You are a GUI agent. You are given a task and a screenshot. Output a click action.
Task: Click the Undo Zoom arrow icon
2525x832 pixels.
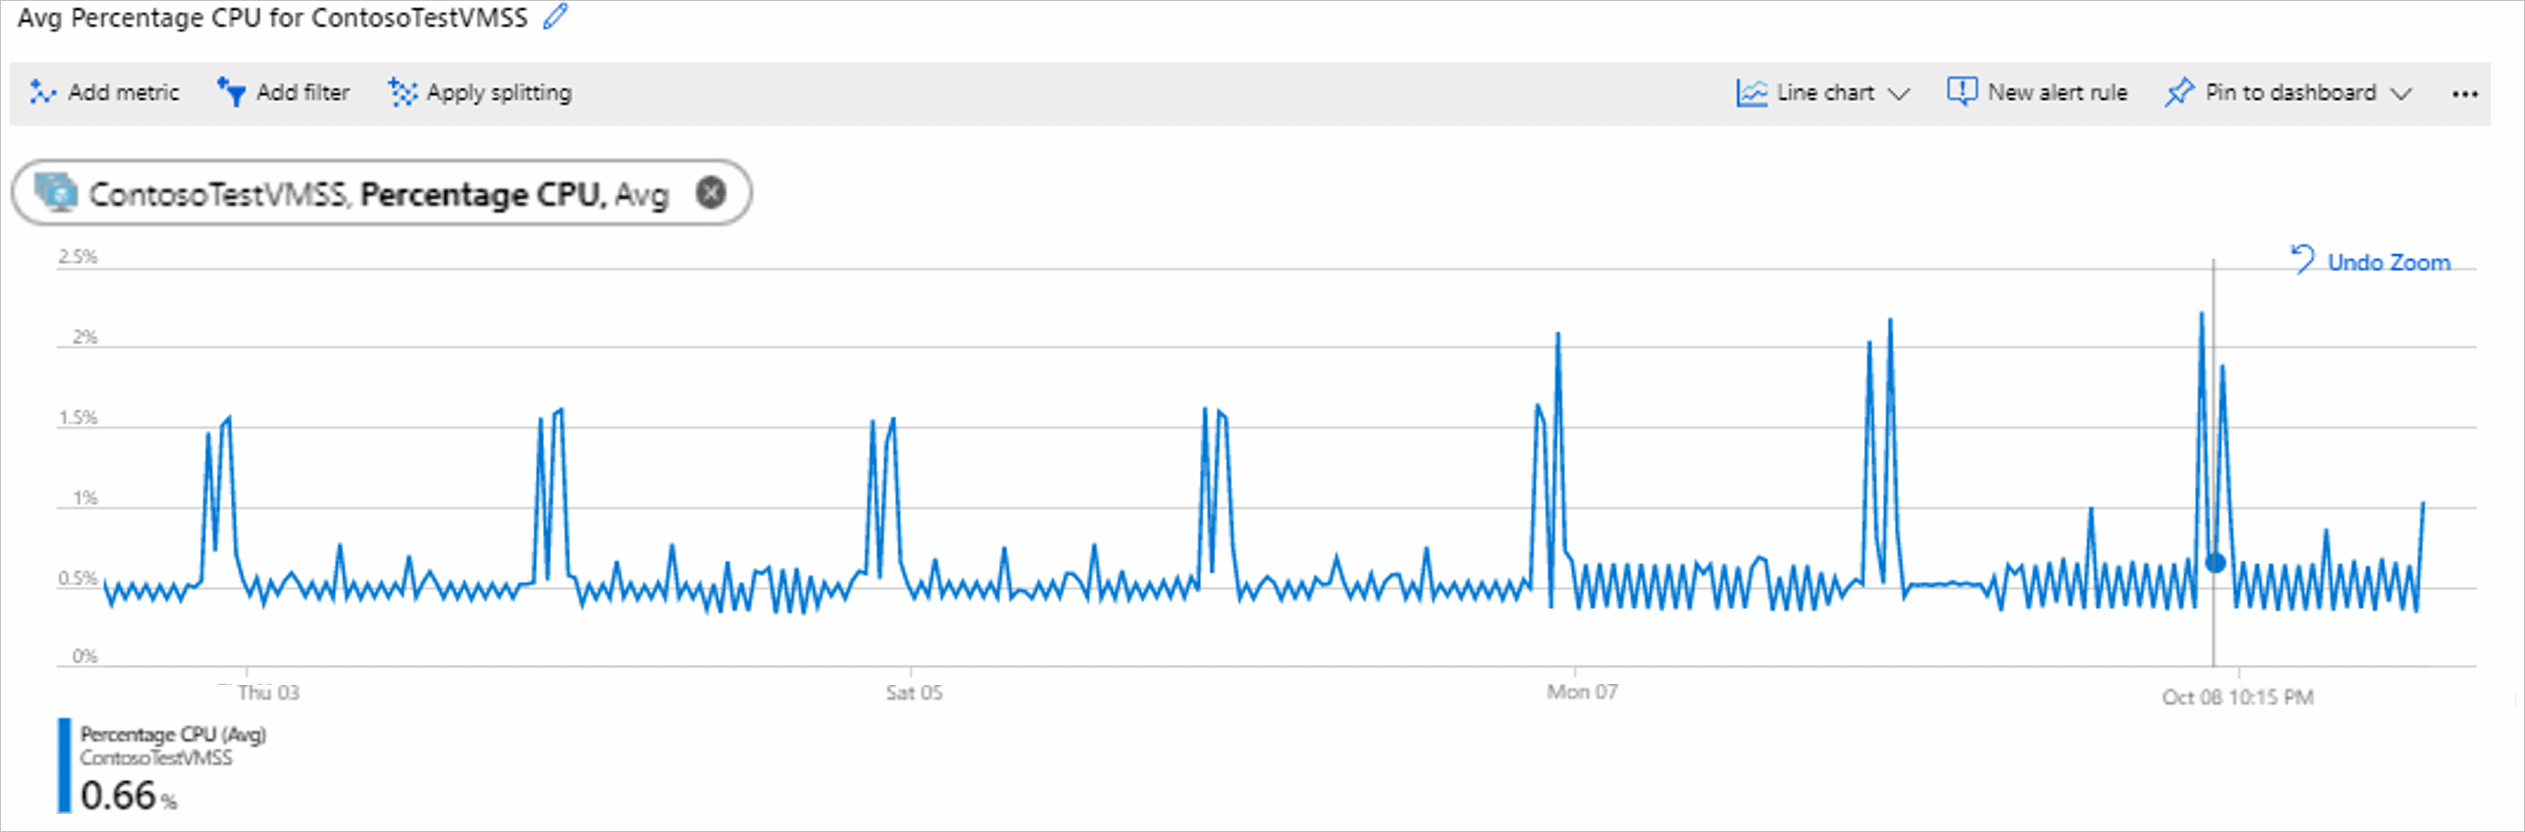coord(2302,260)
